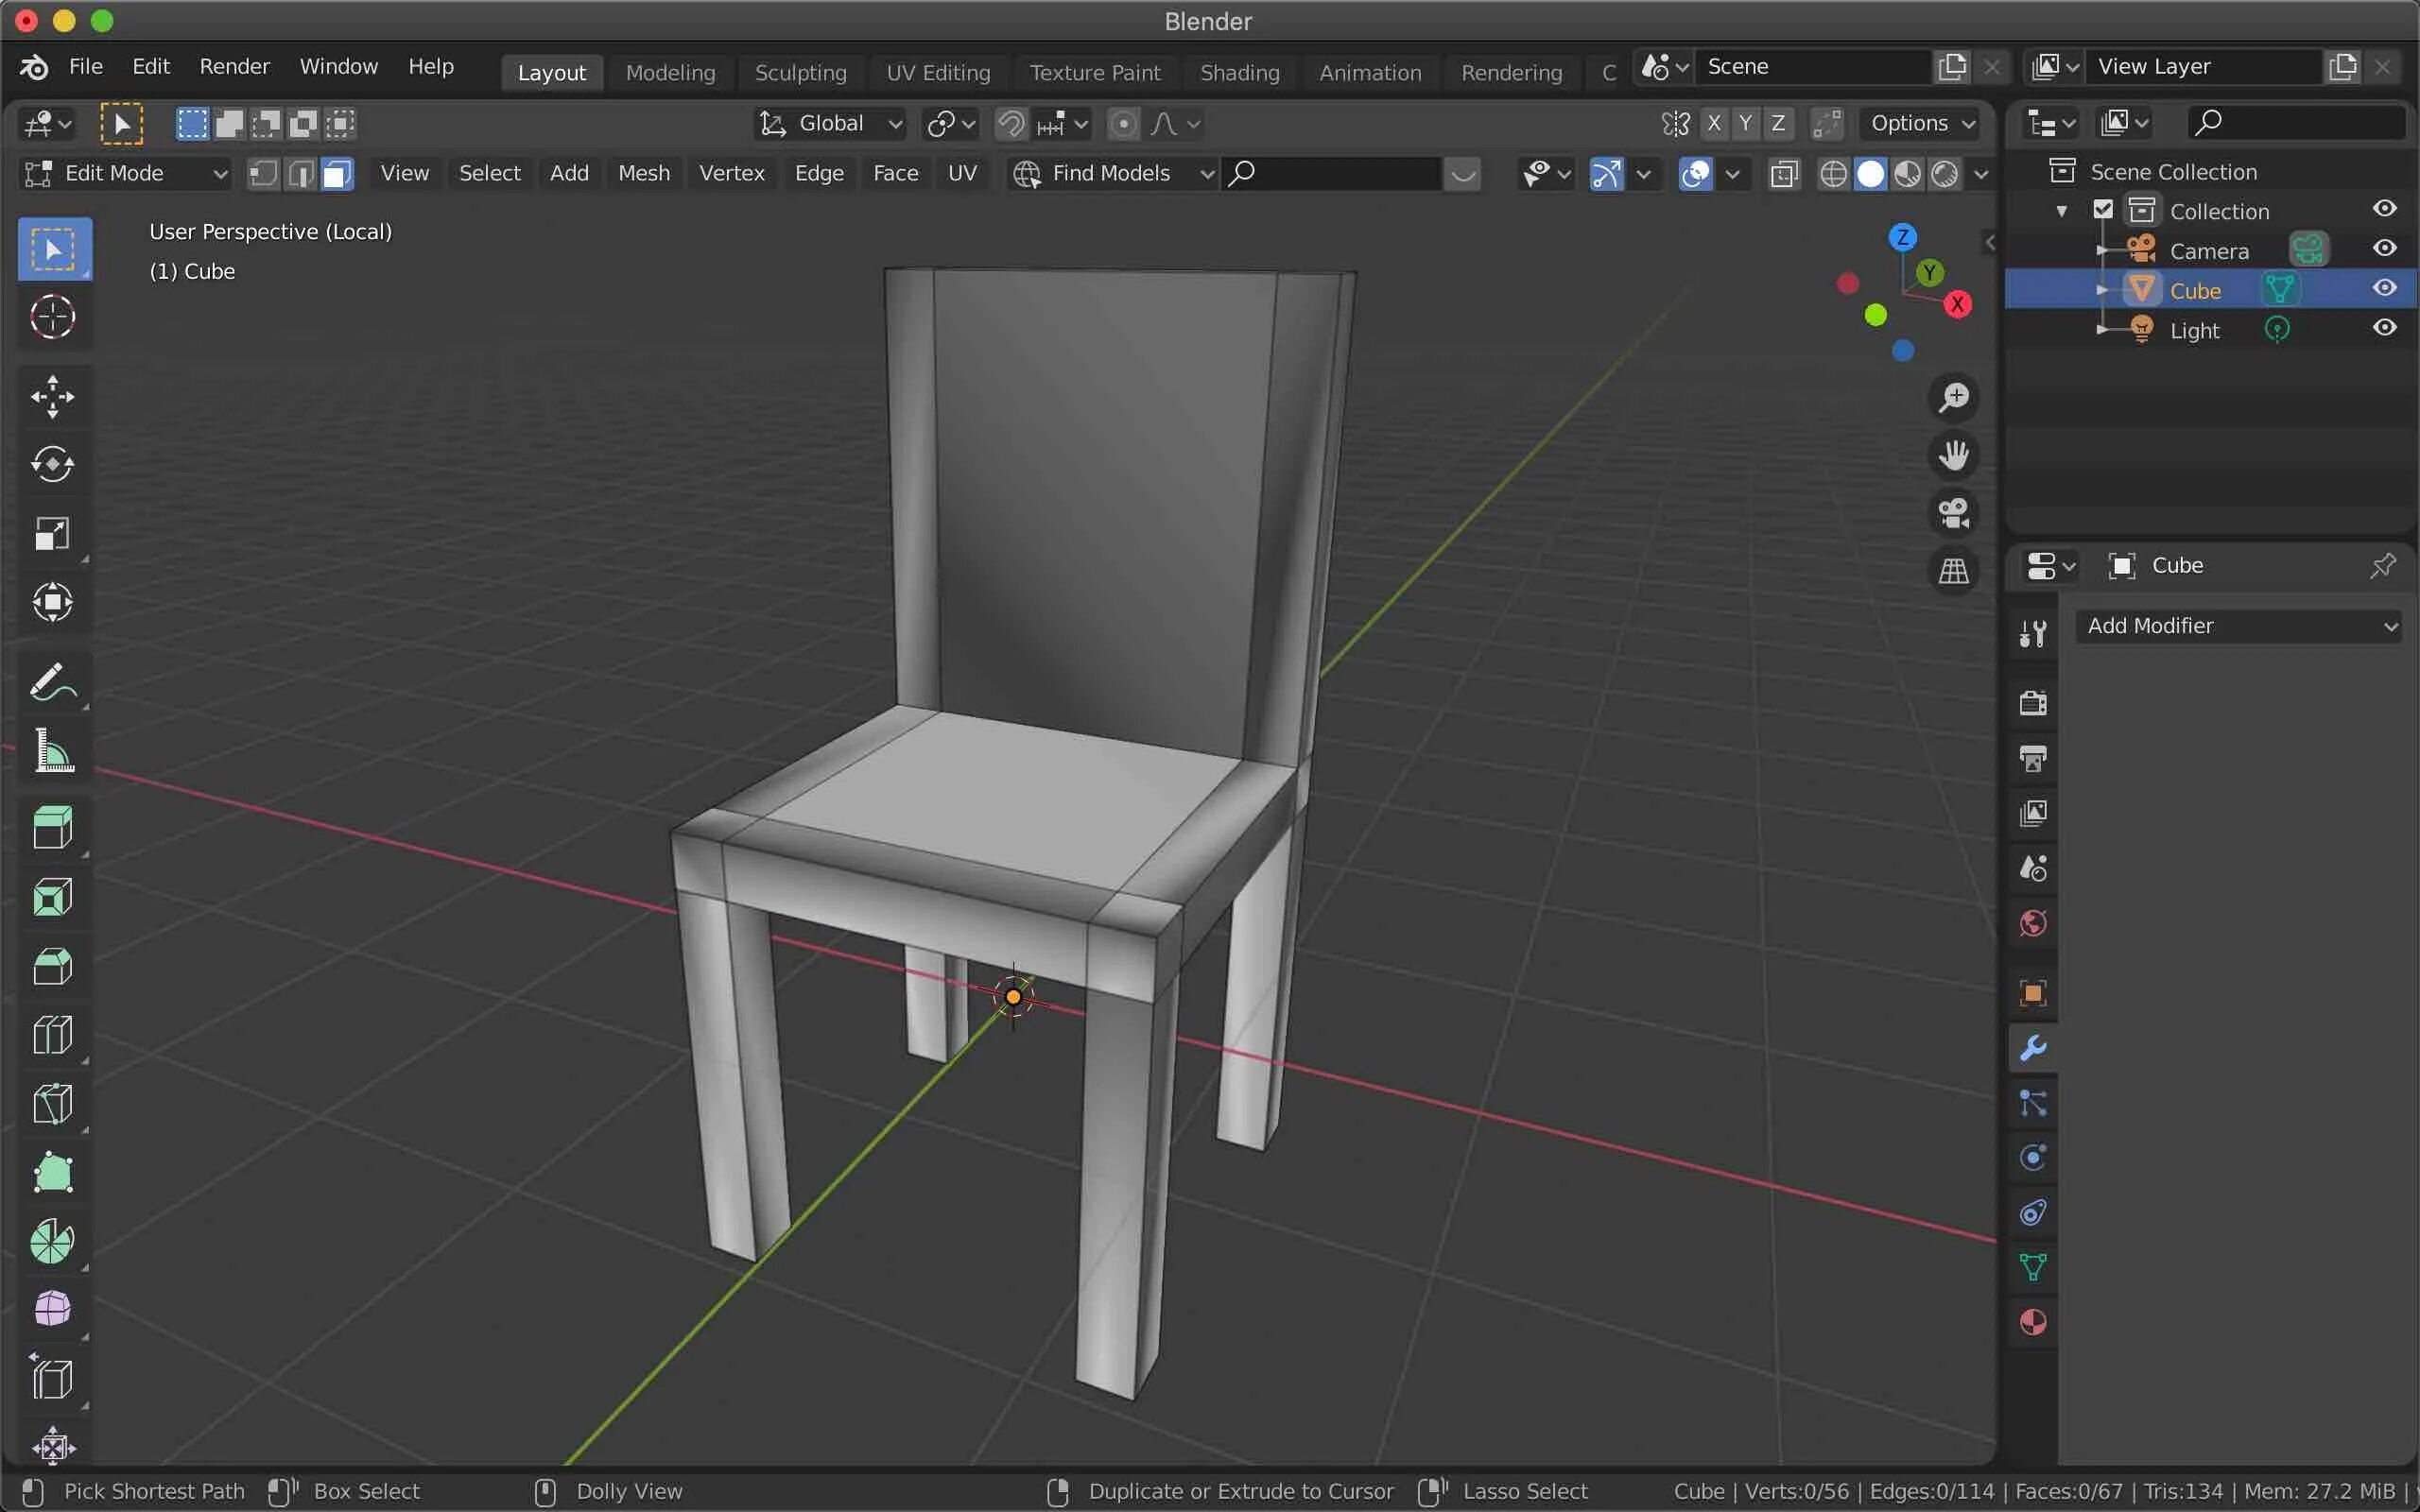Open the Material properties tab

pos(2033,1323)
